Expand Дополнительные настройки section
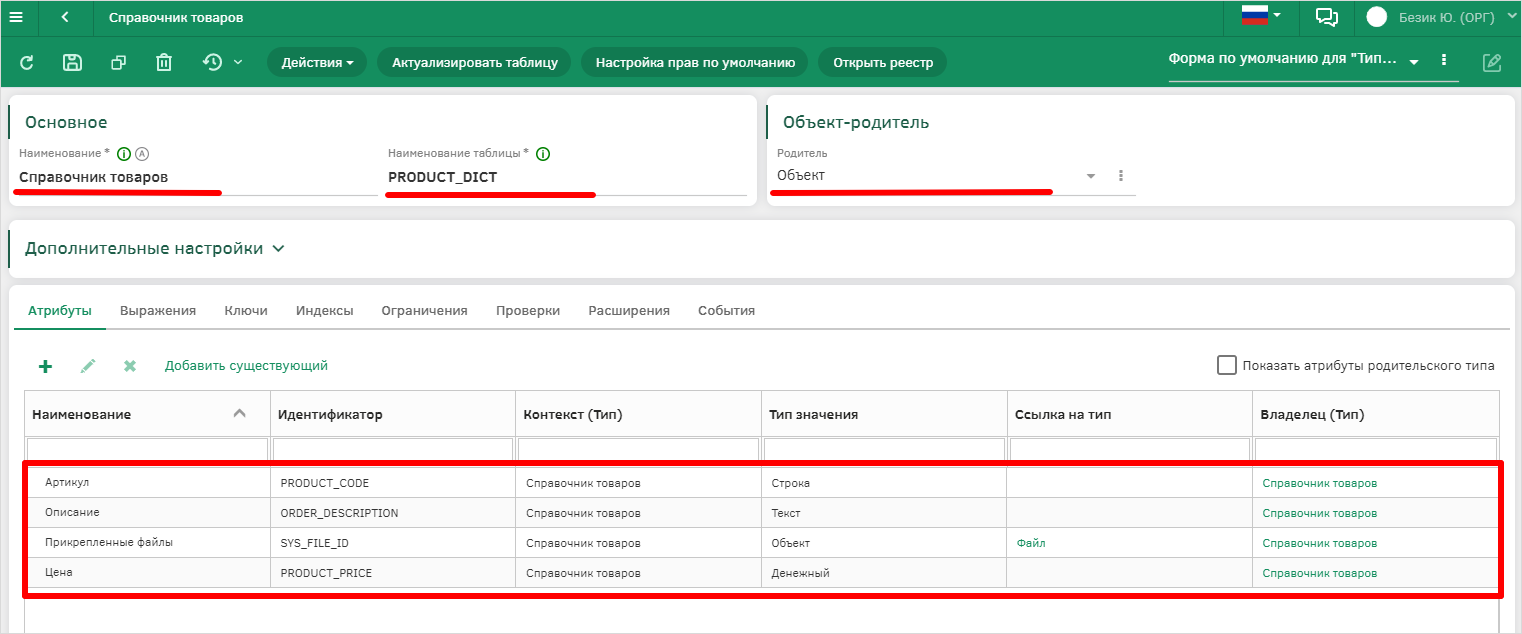1522x634 pixels. [155, 248]
